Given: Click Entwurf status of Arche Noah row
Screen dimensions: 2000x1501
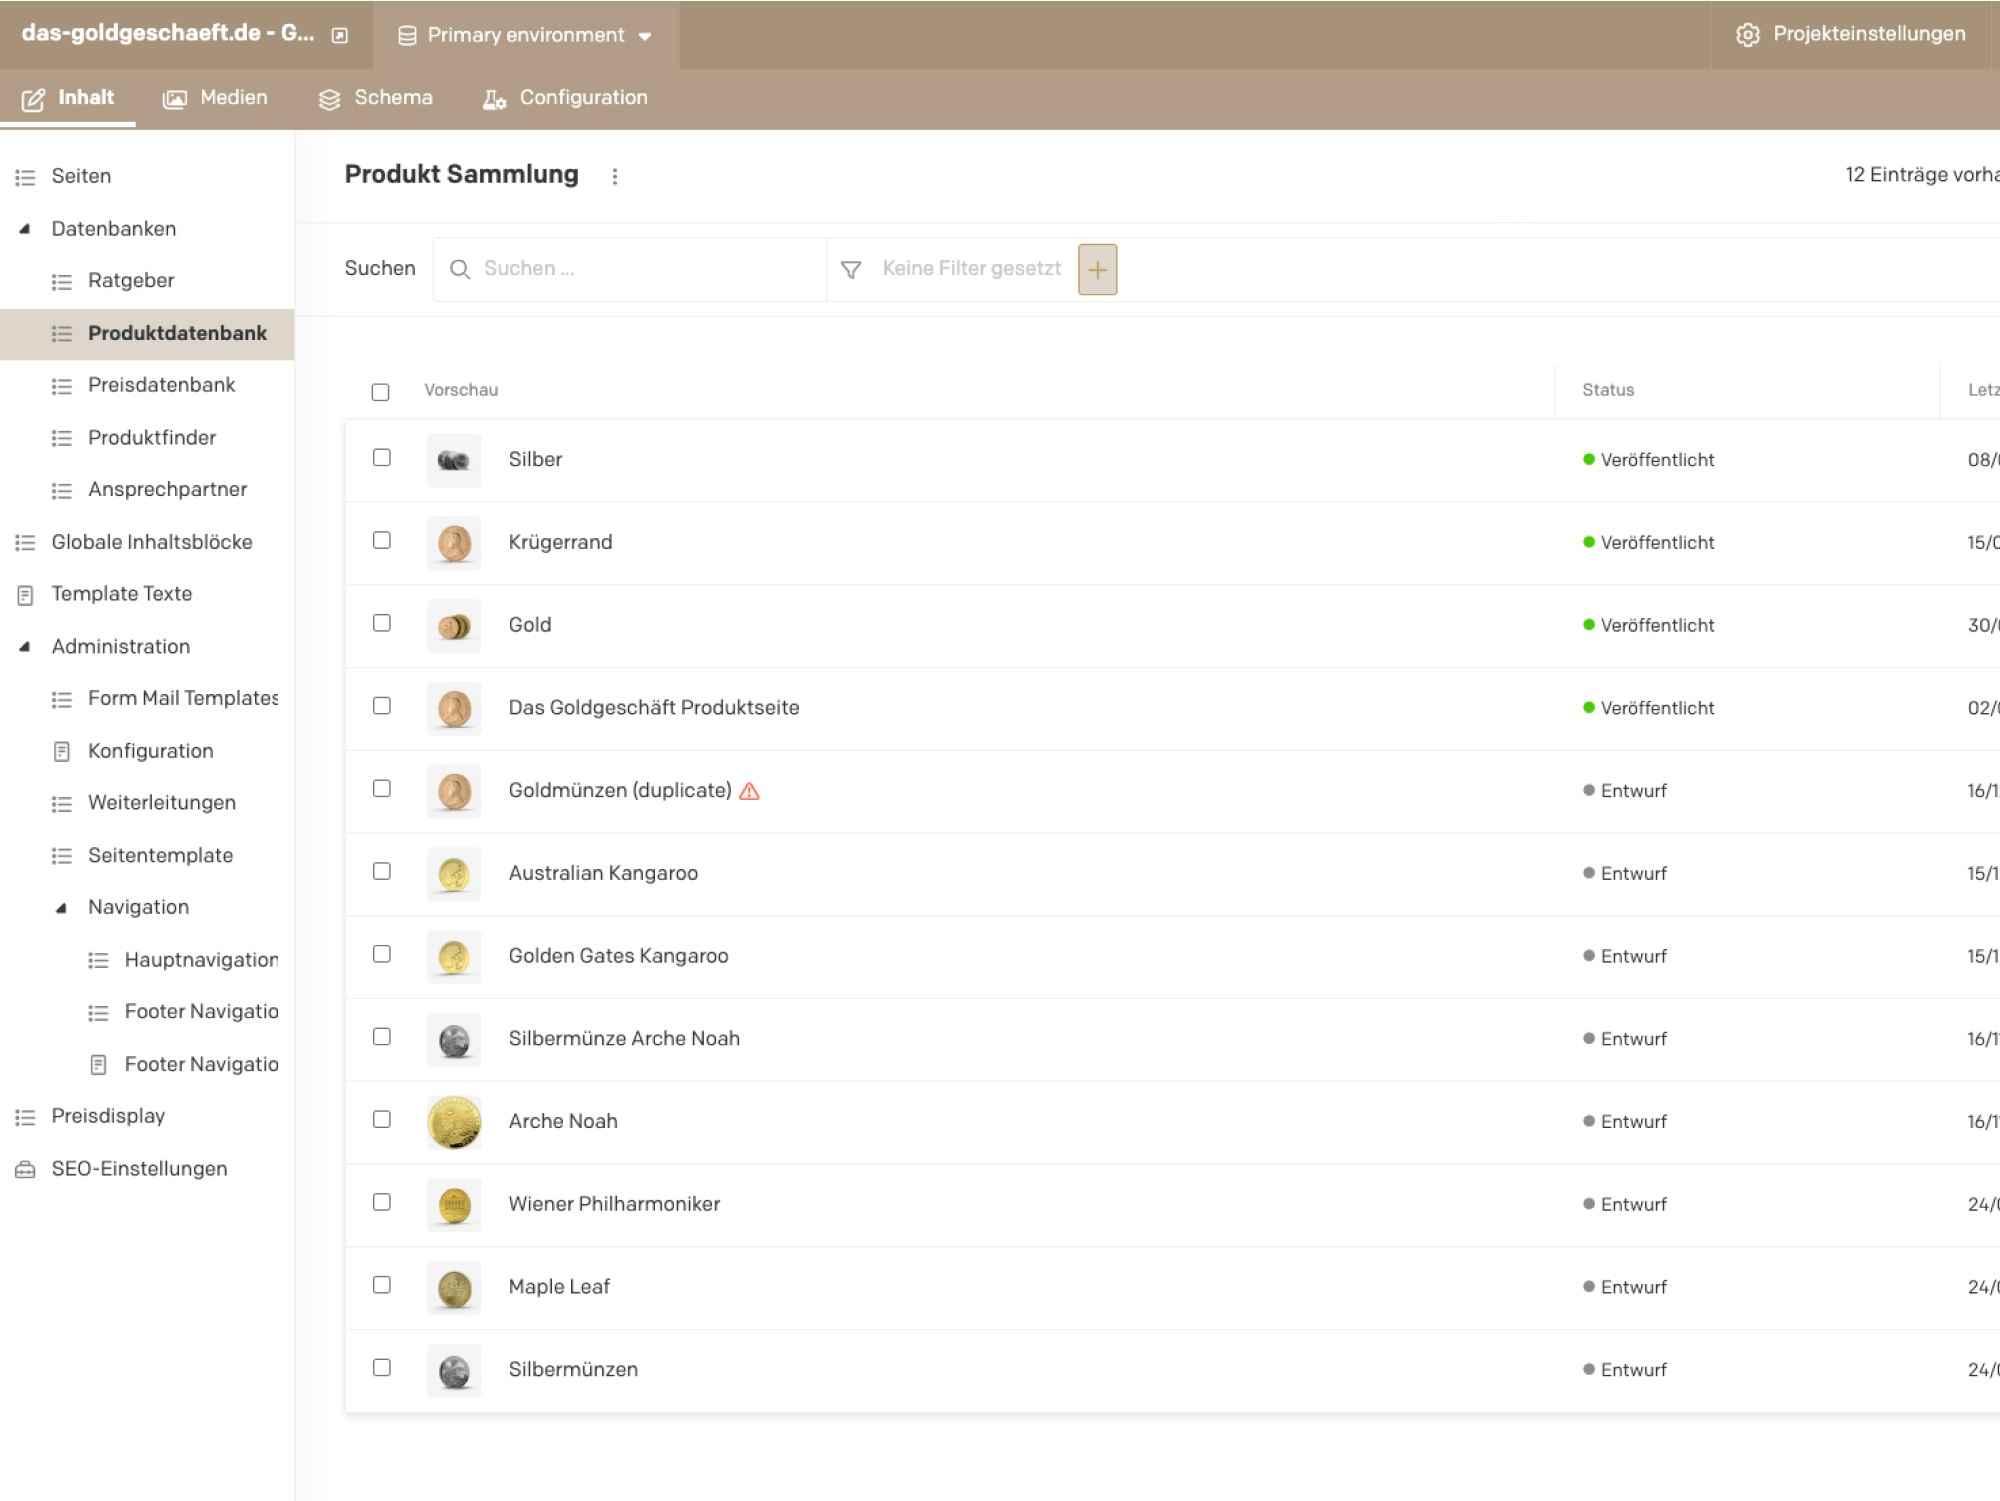Looking at the screenshot, I should click(x=1625, y=1122).
